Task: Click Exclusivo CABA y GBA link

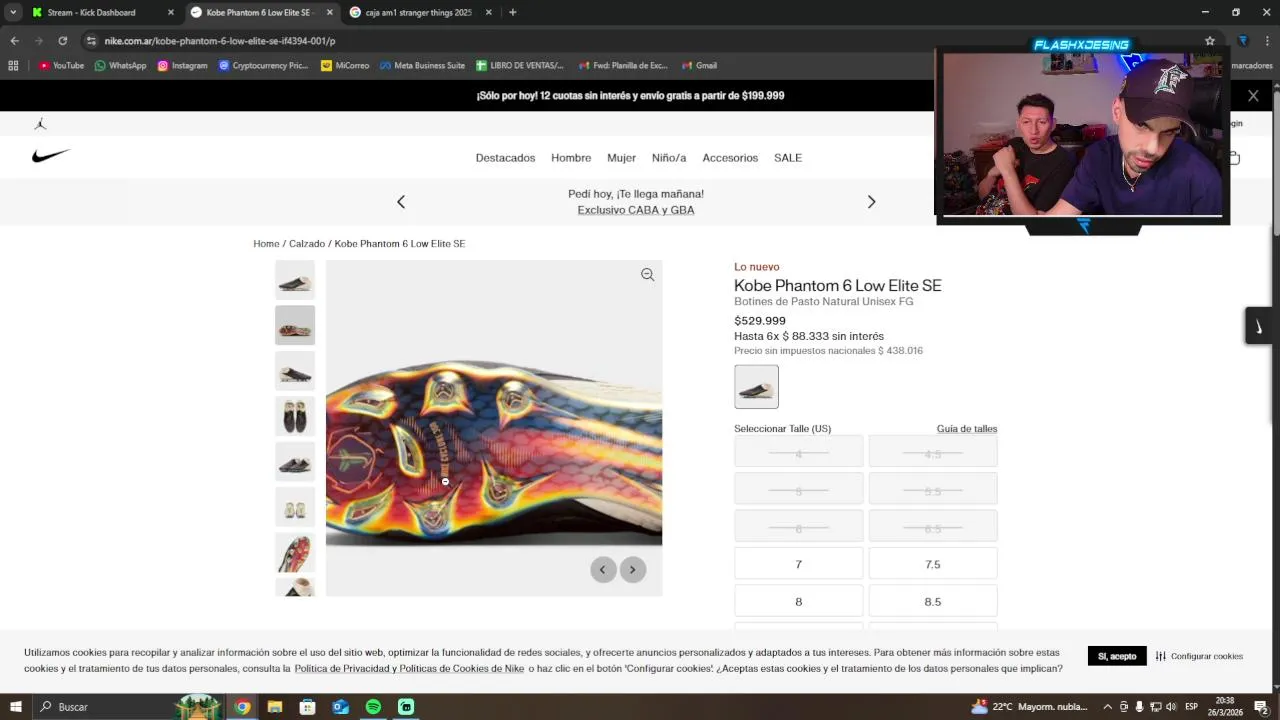Action: pyautogui.click(x=636, y=210)
